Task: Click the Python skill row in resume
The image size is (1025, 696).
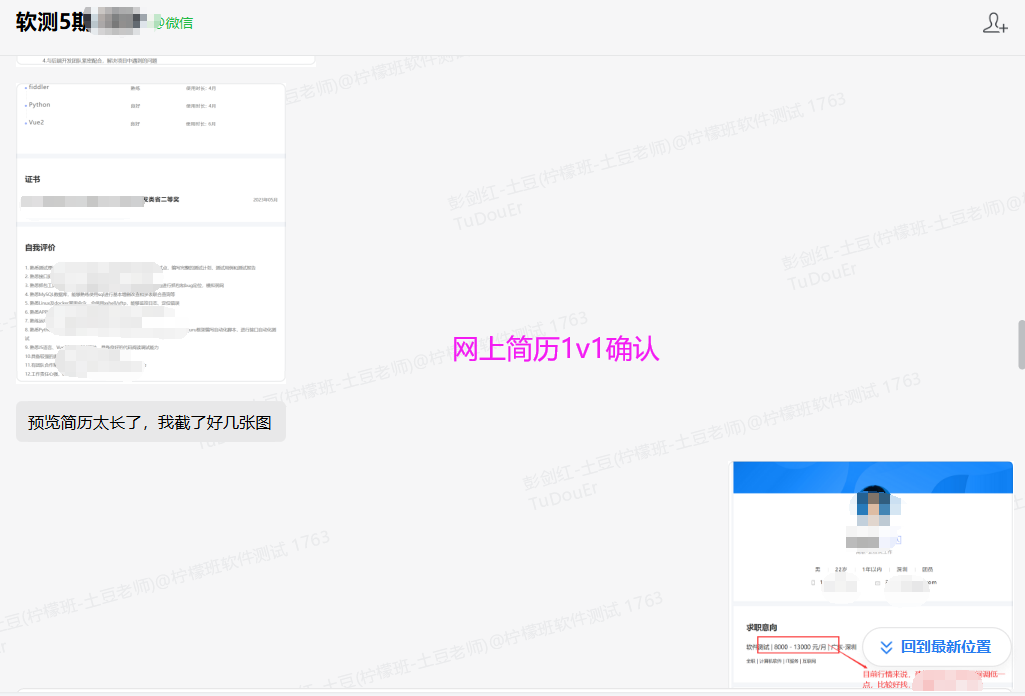Action: [x=40, y=105]
